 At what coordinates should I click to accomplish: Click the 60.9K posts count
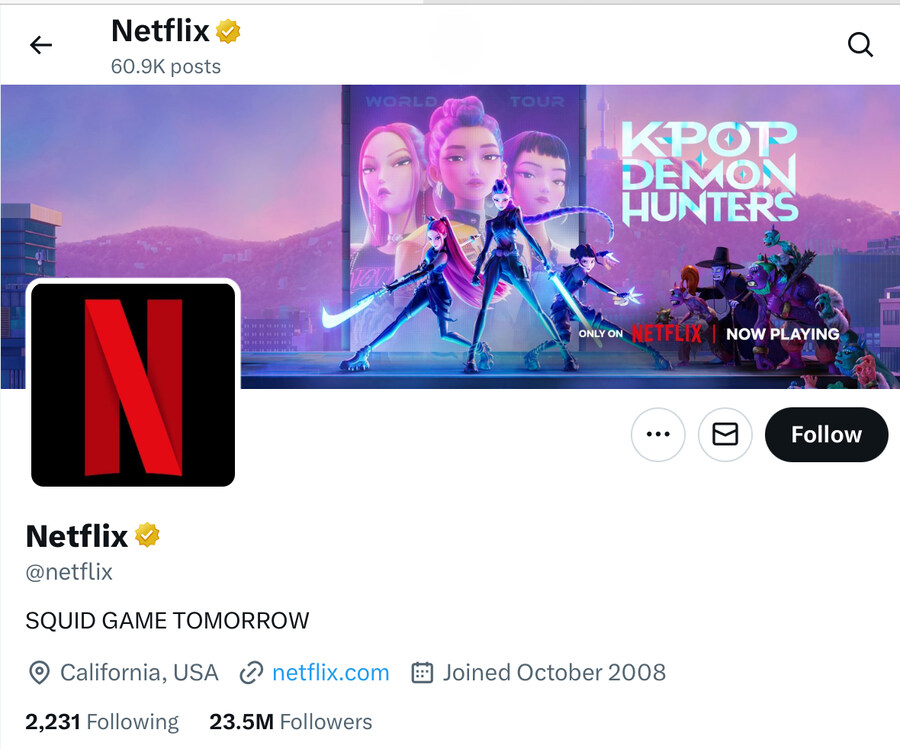click(166, 67)
